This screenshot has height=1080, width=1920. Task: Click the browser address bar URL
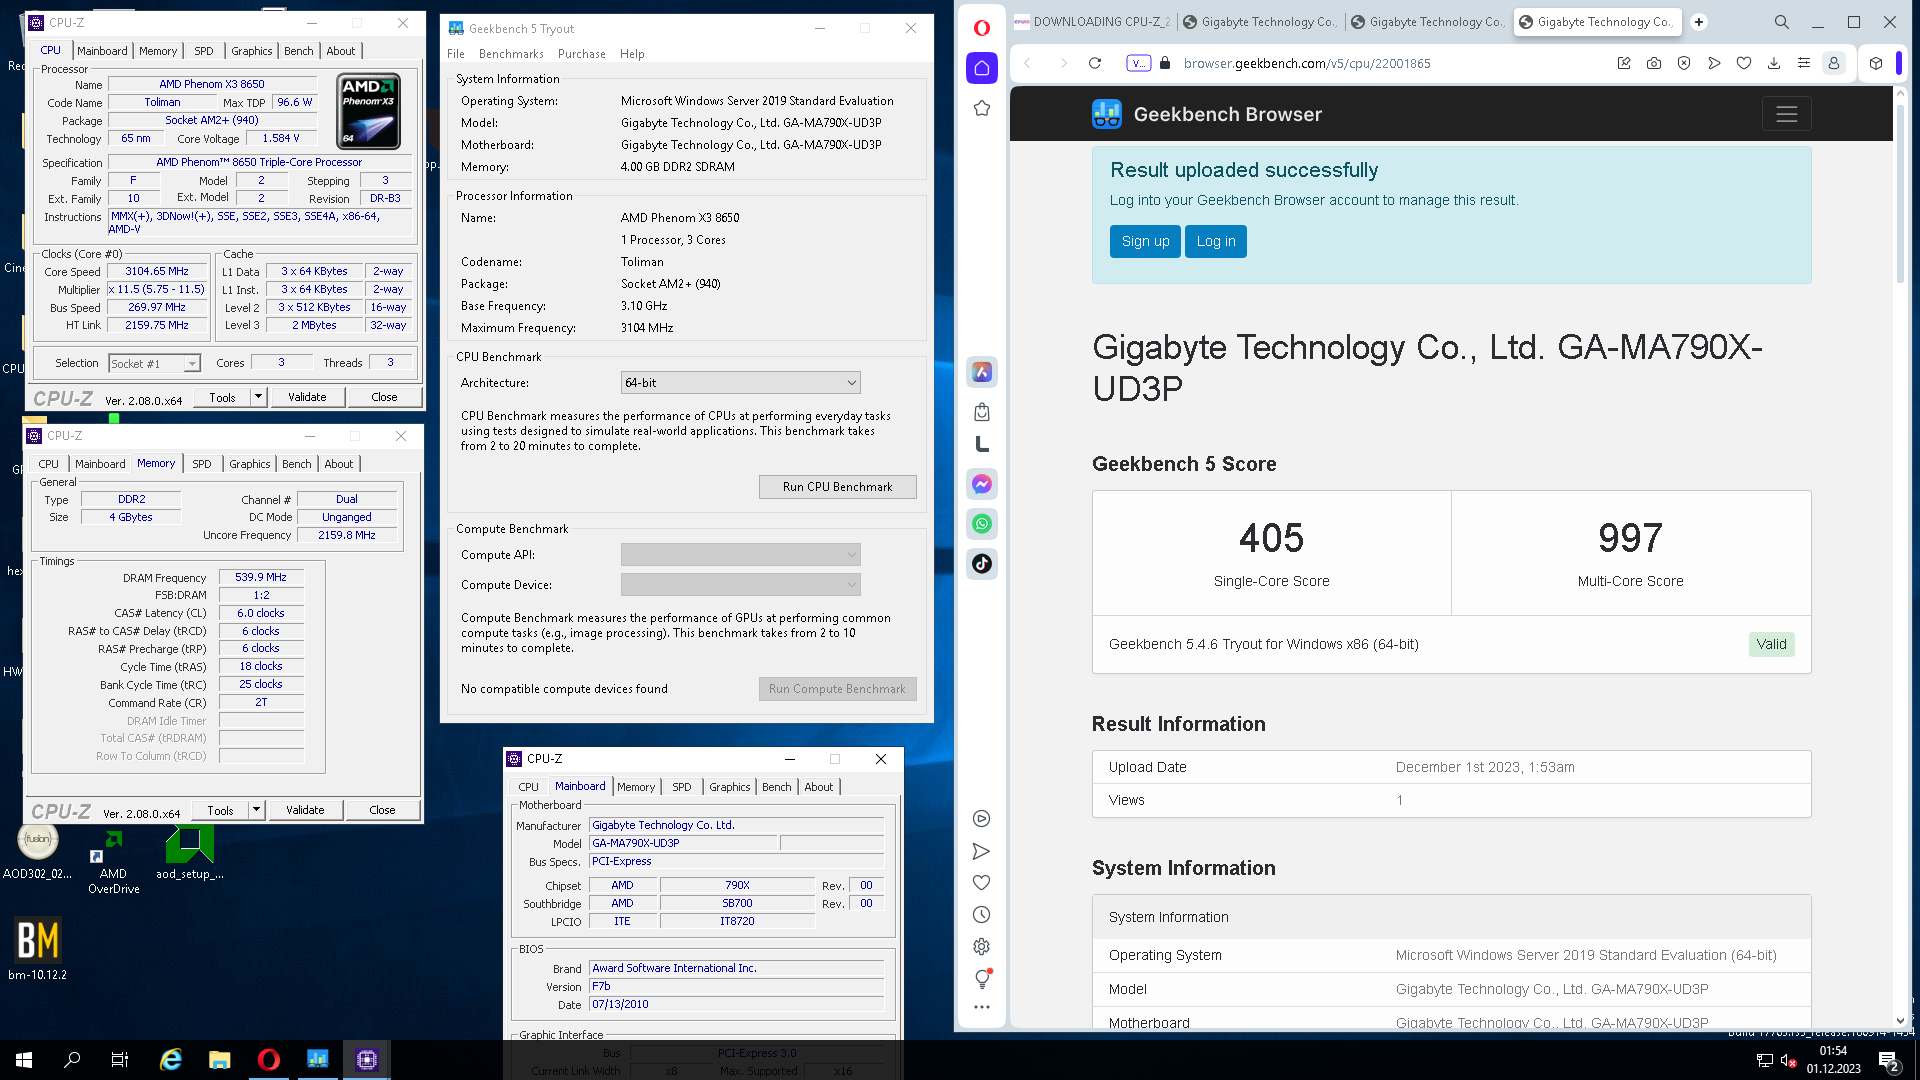1306,63
